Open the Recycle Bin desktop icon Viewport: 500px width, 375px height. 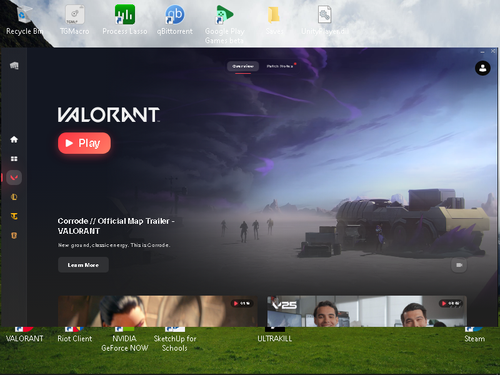coord(25,20)
